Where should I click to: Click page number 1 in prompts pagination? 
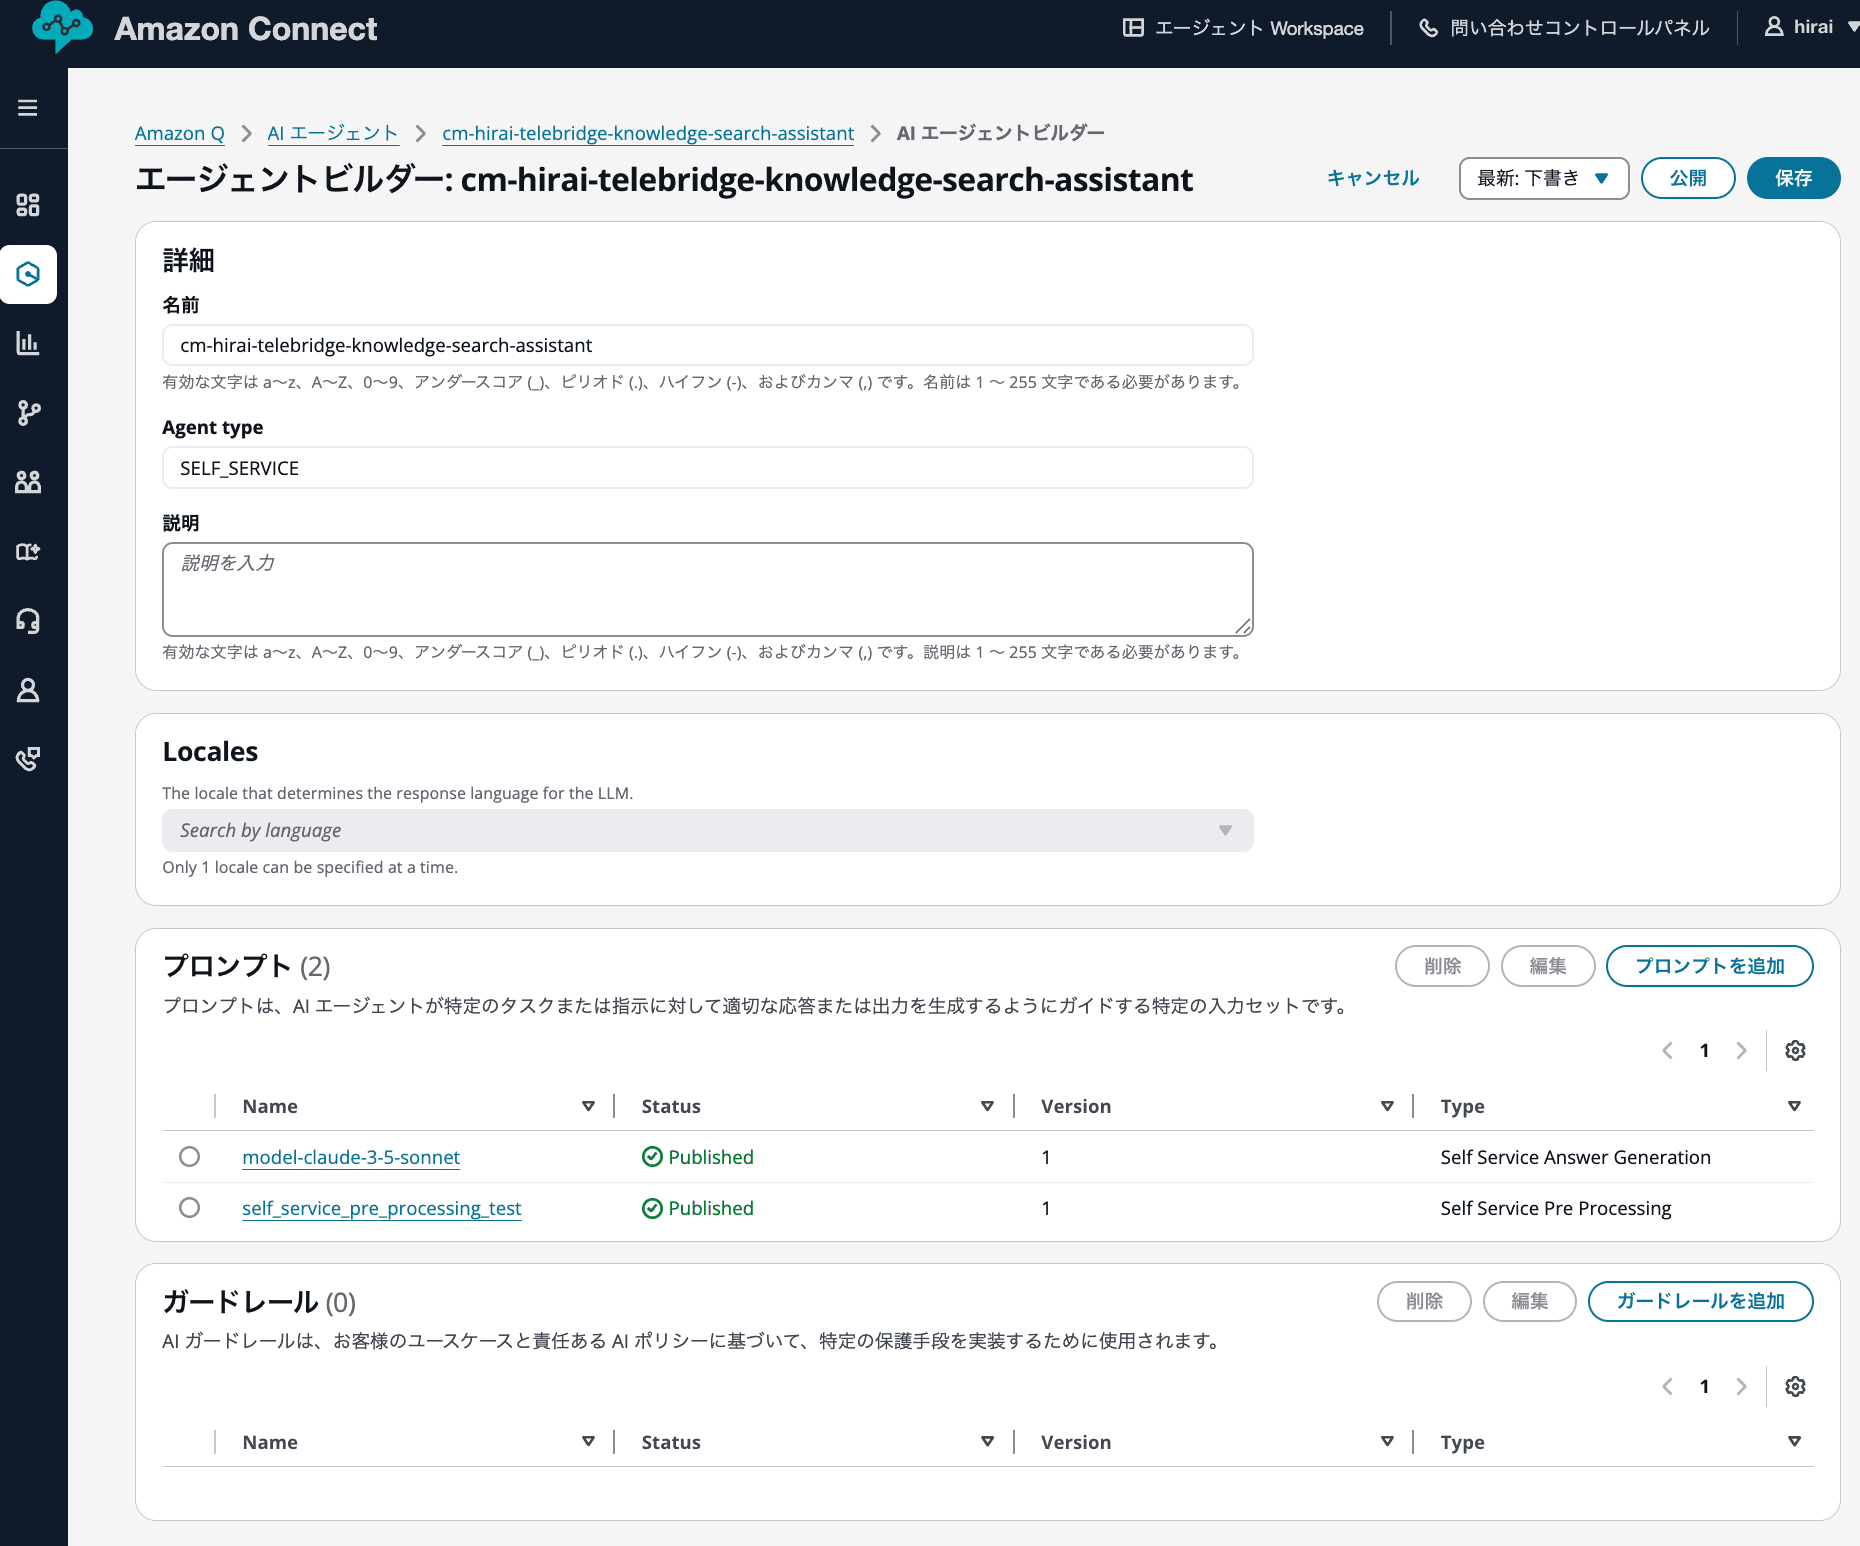pos(1704,1050)
